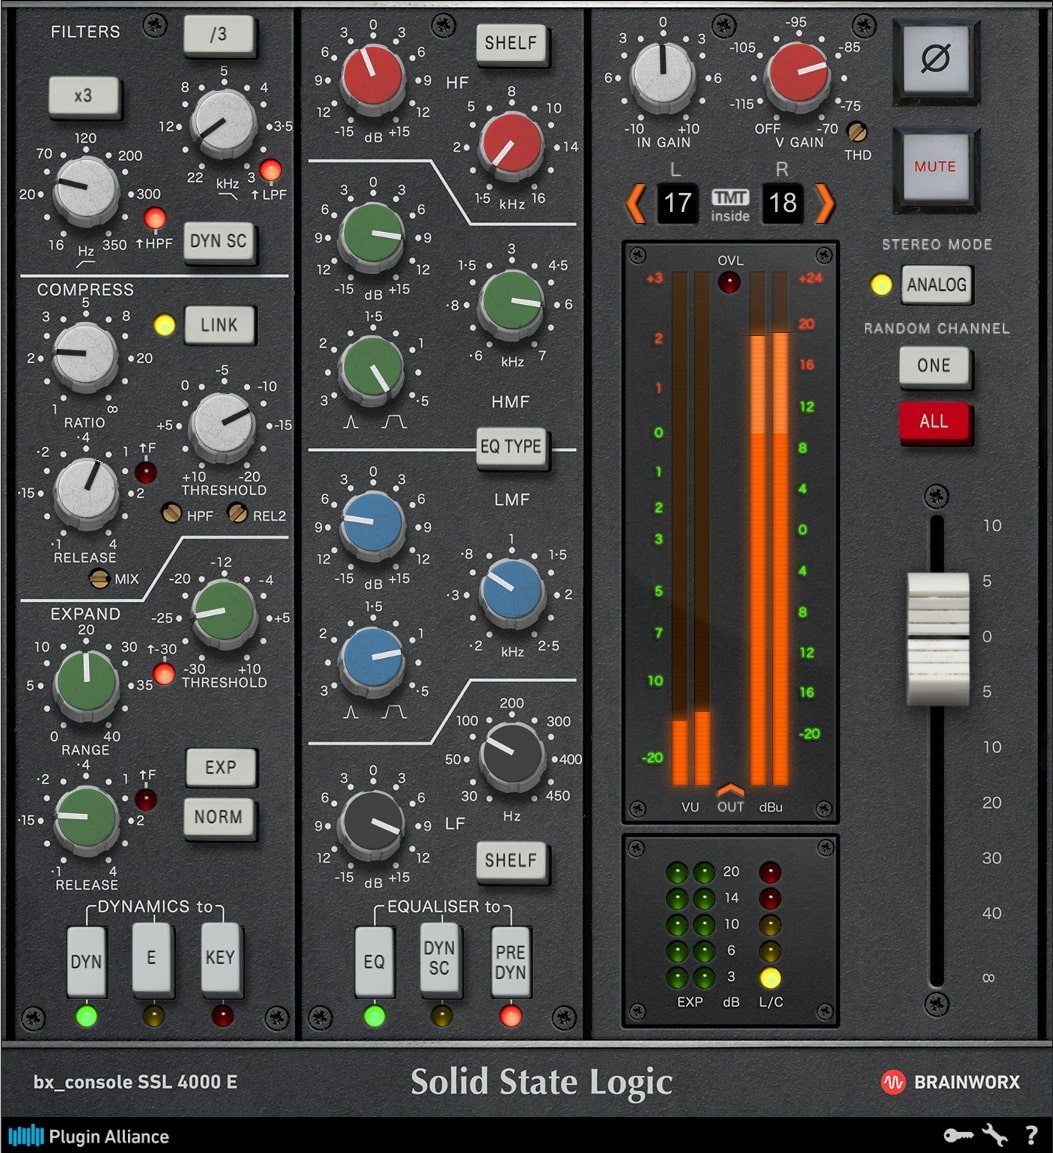Click the red random channel ALL button

coord(934,422)
